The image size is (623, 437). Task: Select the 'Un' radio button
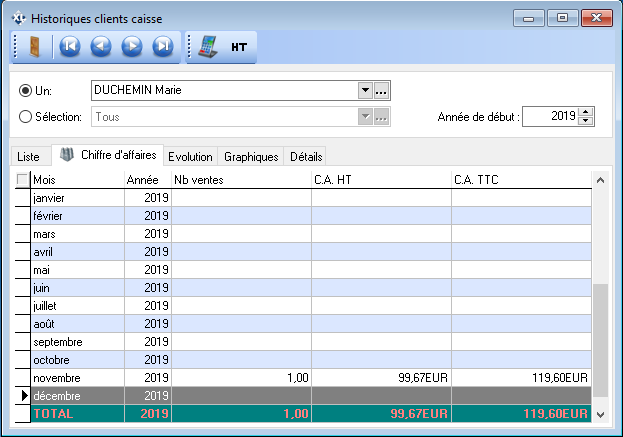tap(25, 91)
